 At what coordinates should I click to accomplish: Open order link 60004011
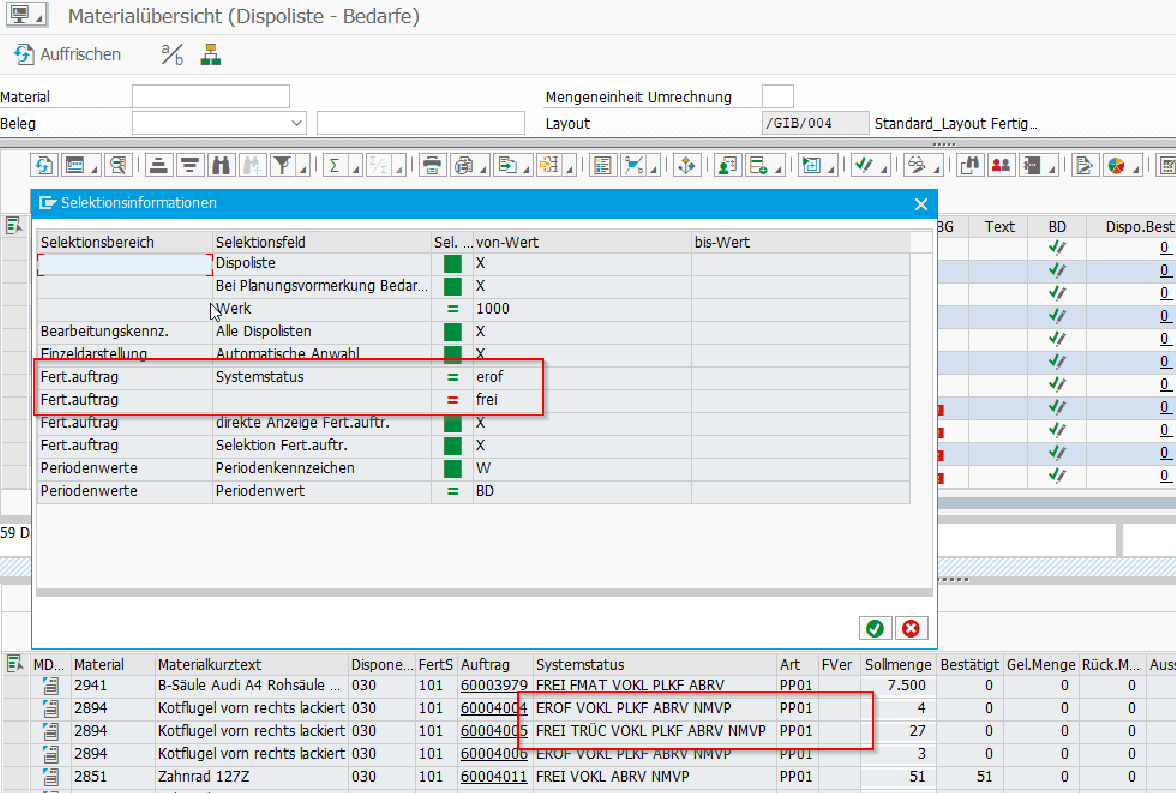(493, 775)
